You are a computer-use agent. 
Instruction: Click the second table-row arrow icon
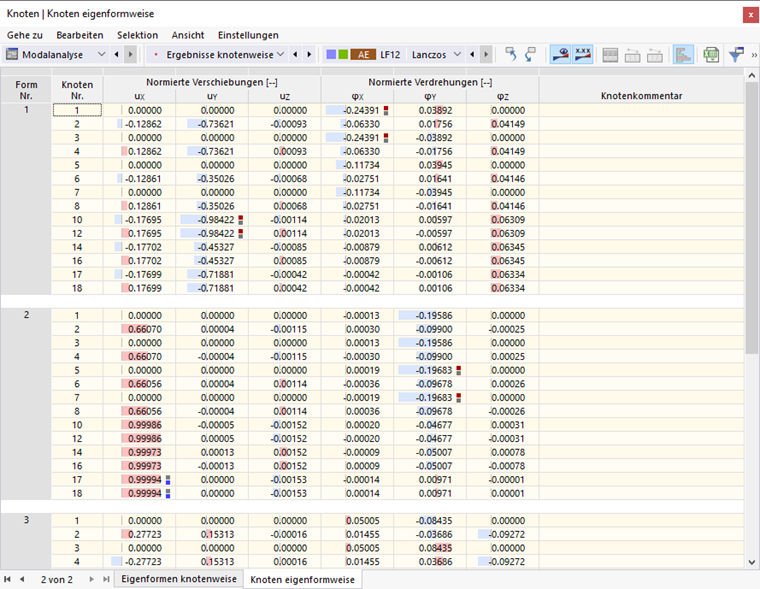654,55
